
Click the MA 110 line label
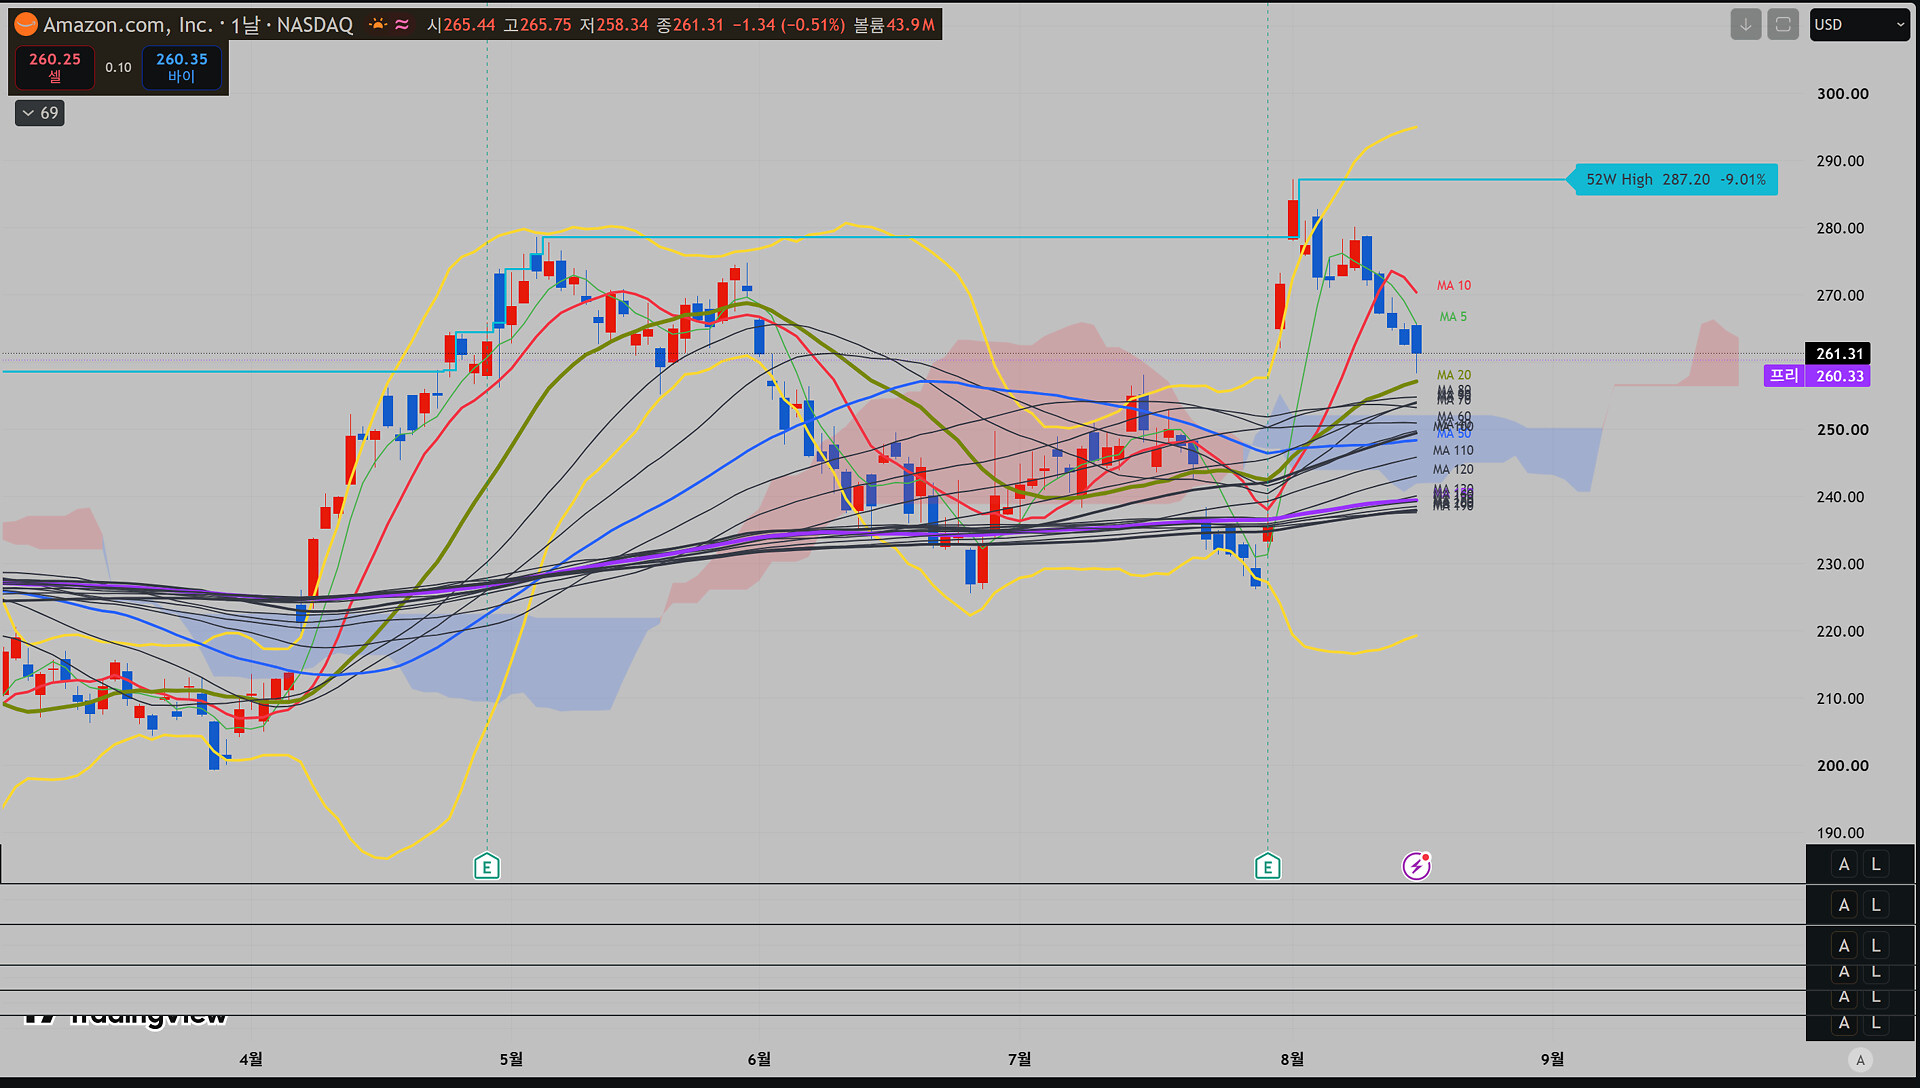(1453, 450)
